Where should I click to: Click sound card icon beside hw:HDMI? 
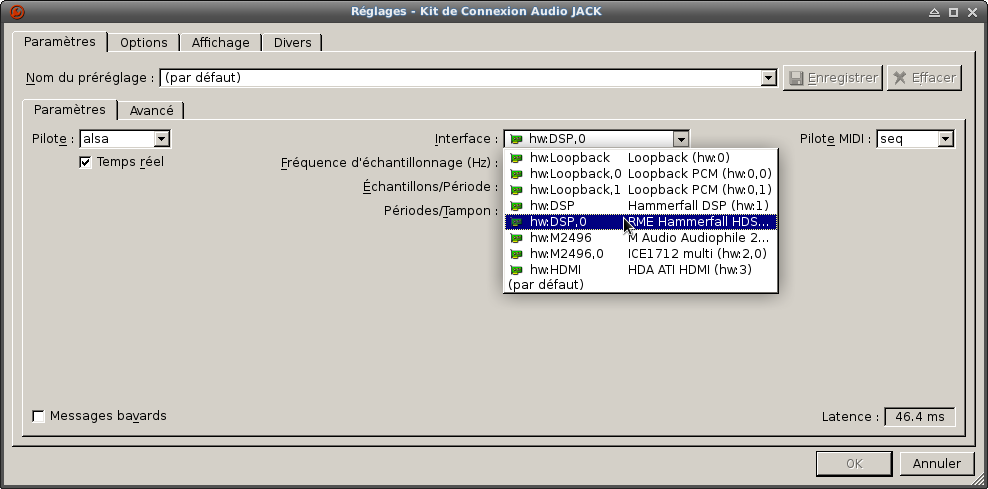[517, 270]
